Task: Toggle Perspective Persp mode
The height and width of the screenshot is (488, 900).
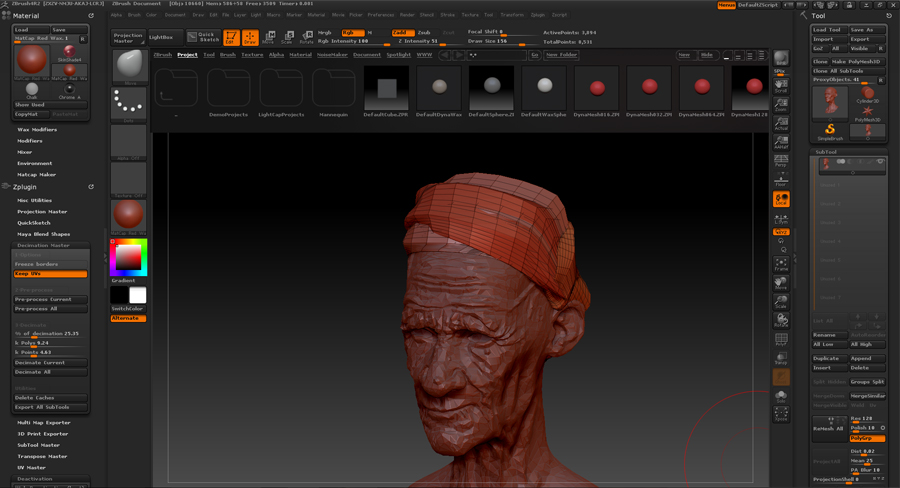Action: (x=781, y=161)
